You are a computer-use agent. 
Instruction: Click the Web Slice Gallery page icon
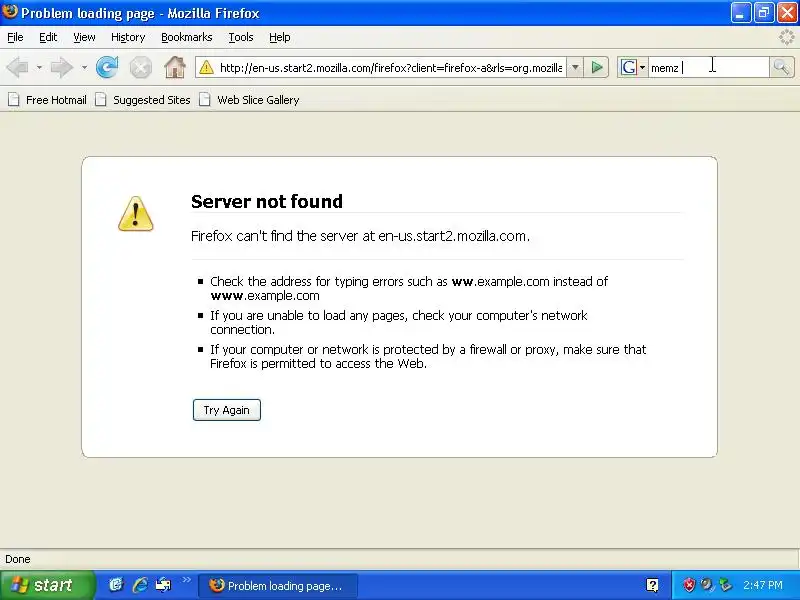point(205,99)
